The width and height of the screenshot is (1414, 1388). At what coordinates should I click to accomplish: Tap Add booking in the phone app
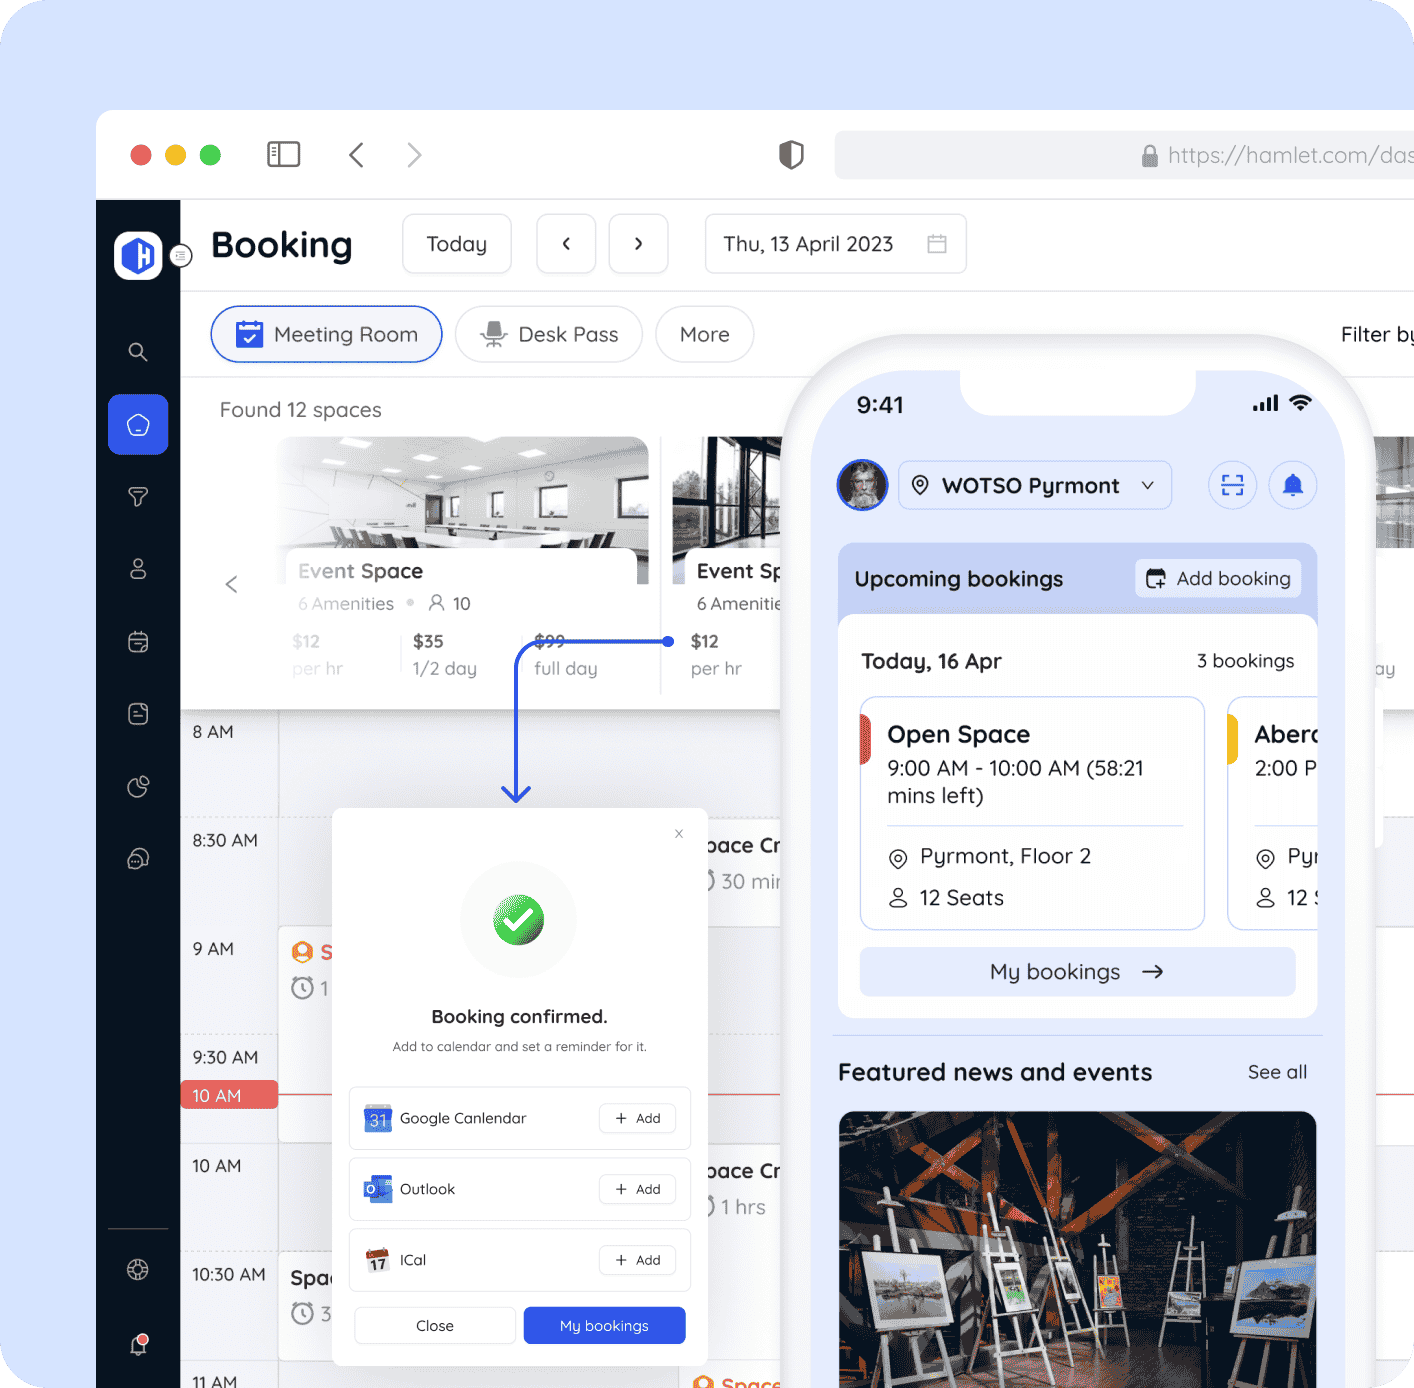pos(1218,578)
